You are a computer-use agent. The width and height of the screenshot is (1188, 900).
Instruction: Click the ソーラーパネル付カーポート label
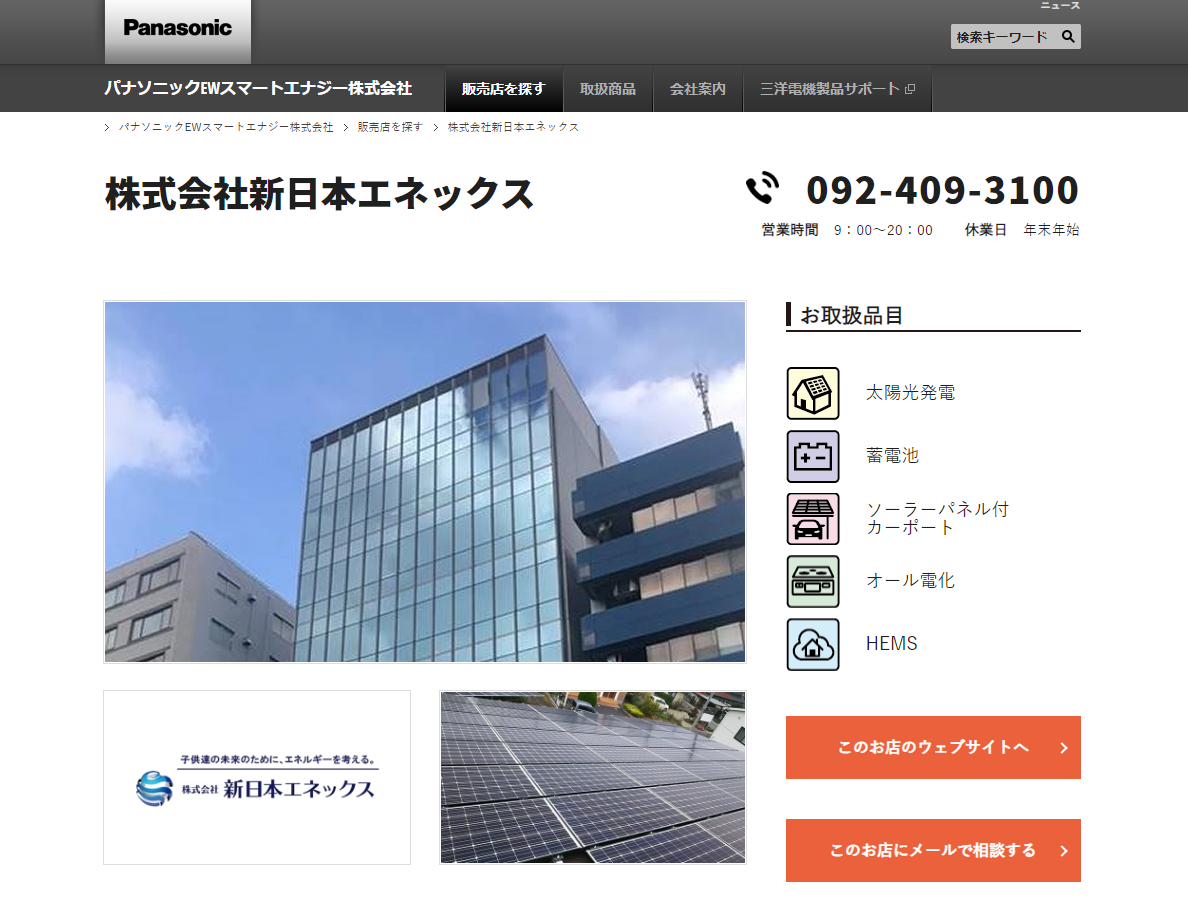coord(937,518)
